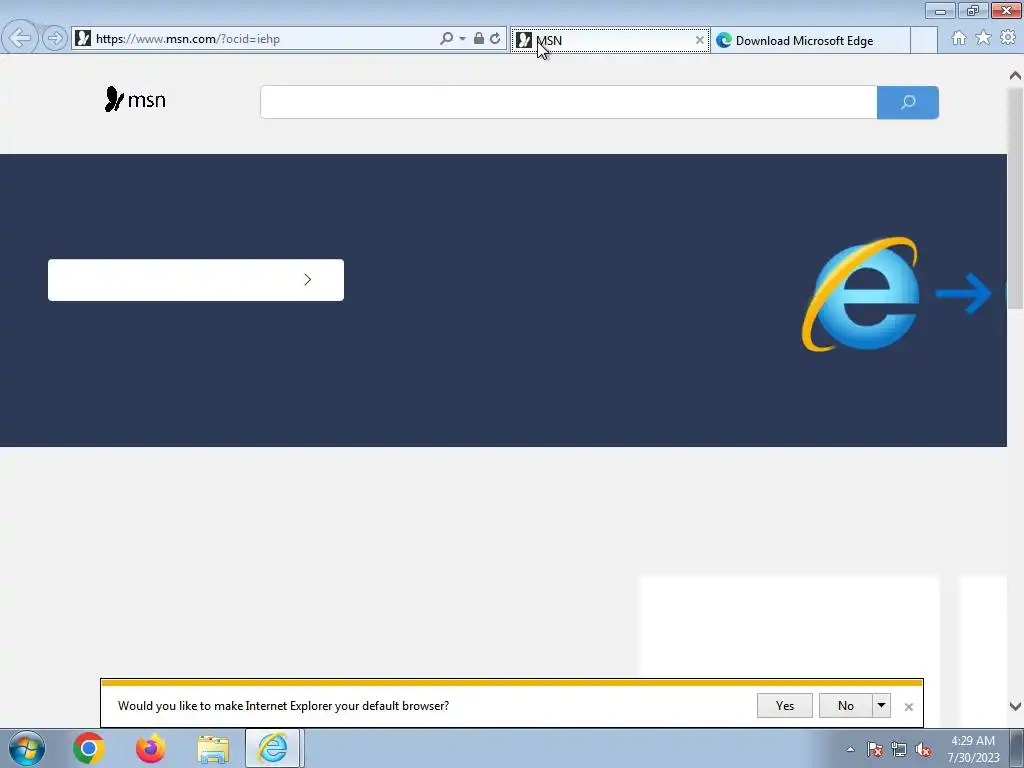Focus the MSN web search box

(x=568, y=102)
